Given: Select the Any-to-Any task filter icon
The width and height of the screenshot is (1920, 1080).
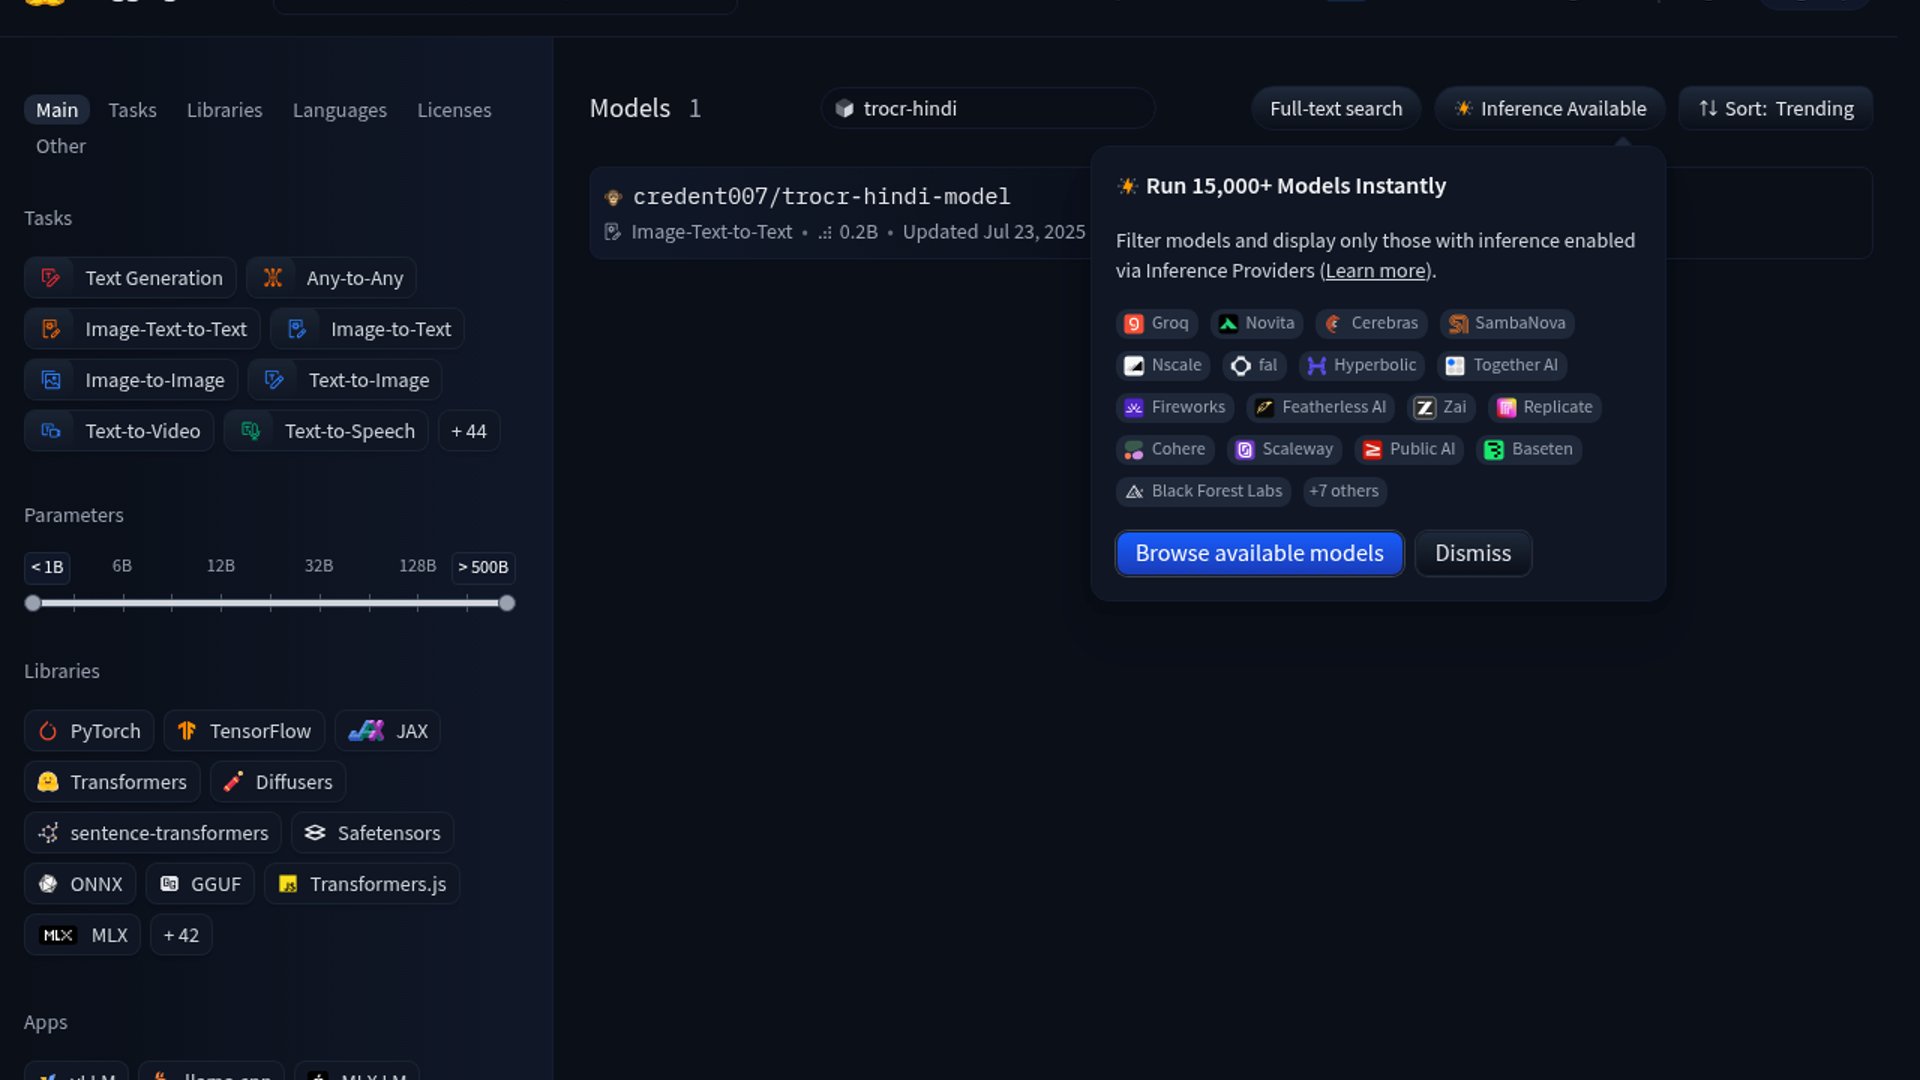Looking at the screenshot, I should (x=272, y=278).
